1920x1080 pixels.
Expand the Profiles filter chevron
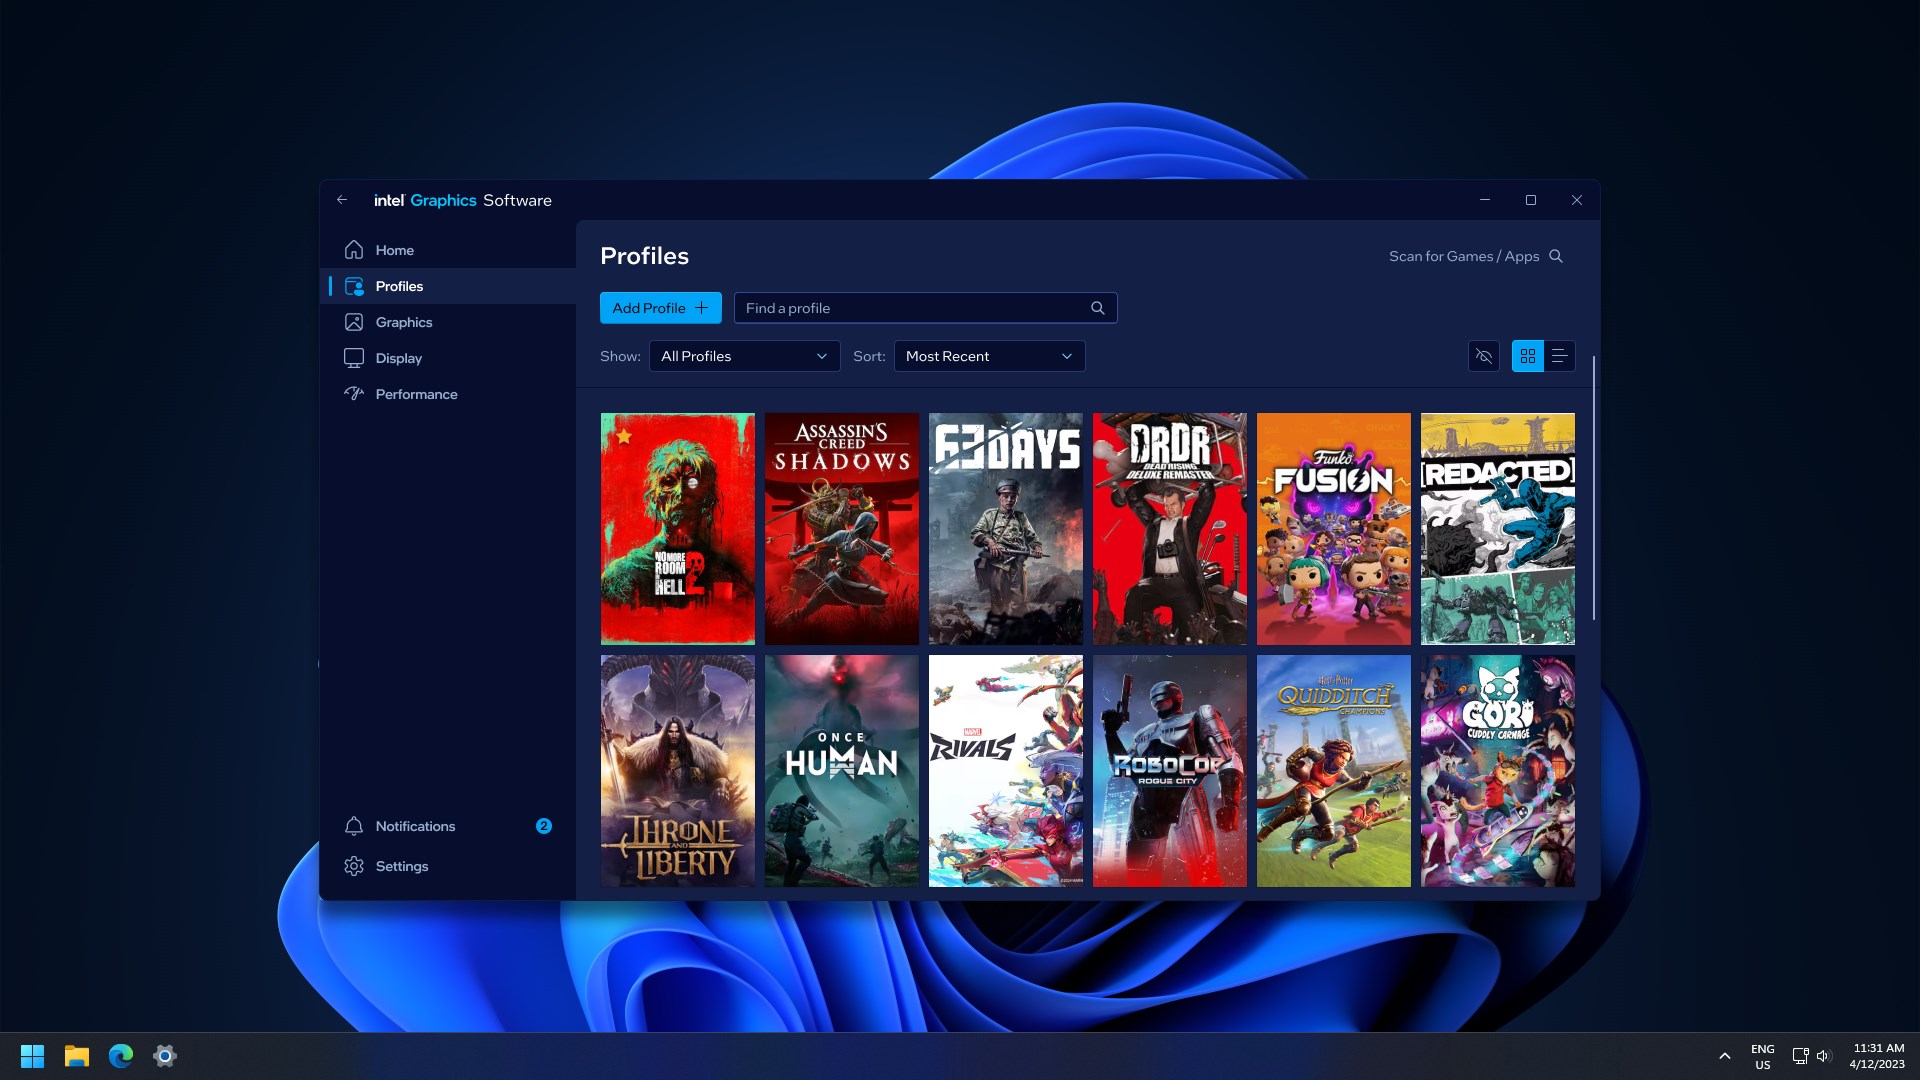point(821,355)
